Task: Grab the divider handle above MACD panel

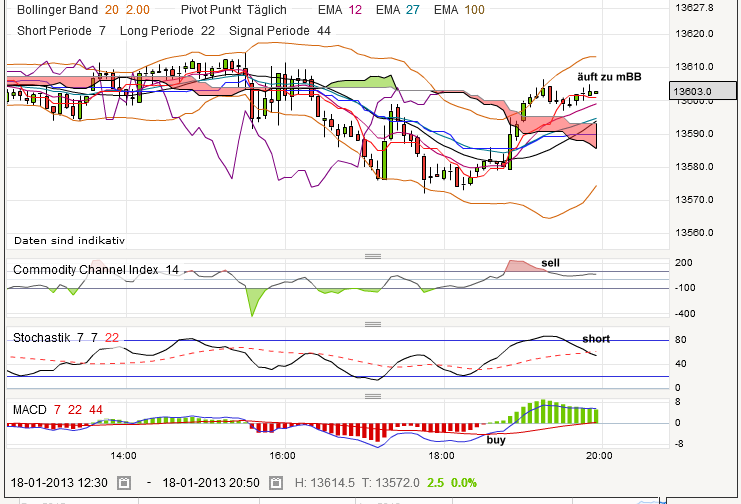Action: coord(373,396)
